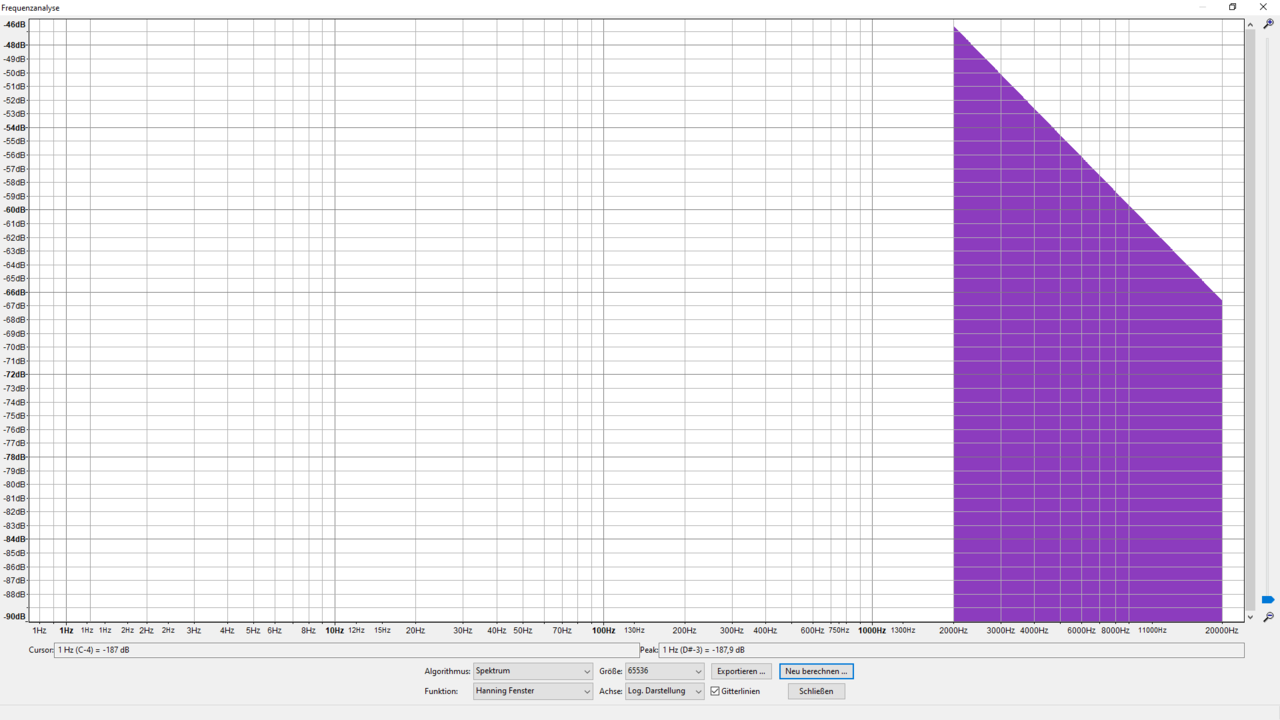1280x720 pixels.
Task: Click the Cursor readout field
Action: (x=346, y=650)
